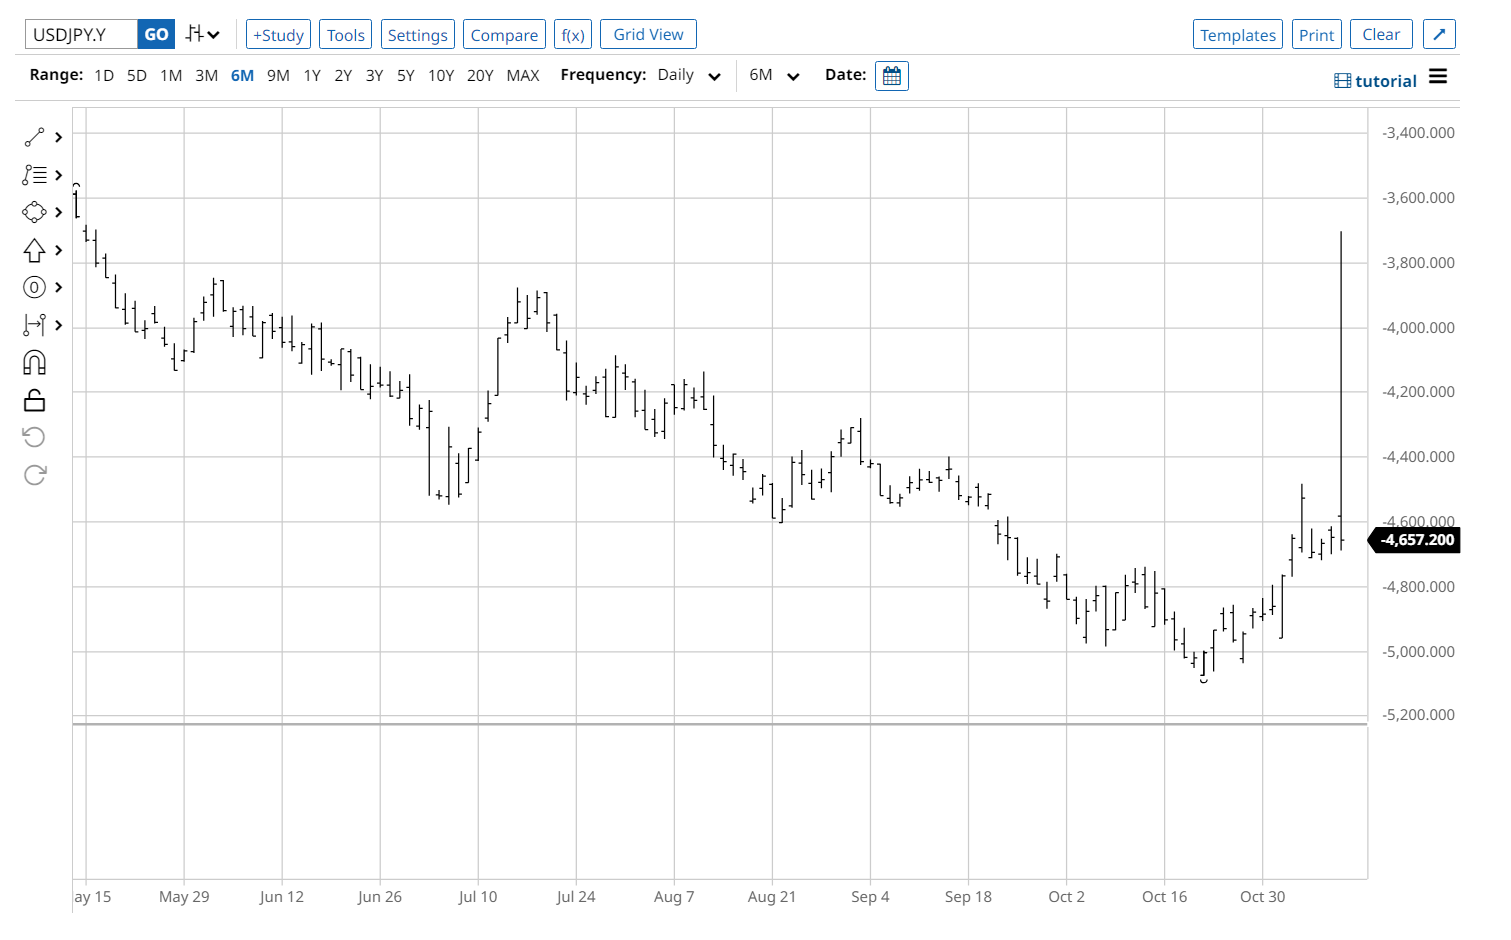Open the Daily frequency dropdown
Image resolution: width=1511 pixels, height=940 pixels.
(689, 75)
